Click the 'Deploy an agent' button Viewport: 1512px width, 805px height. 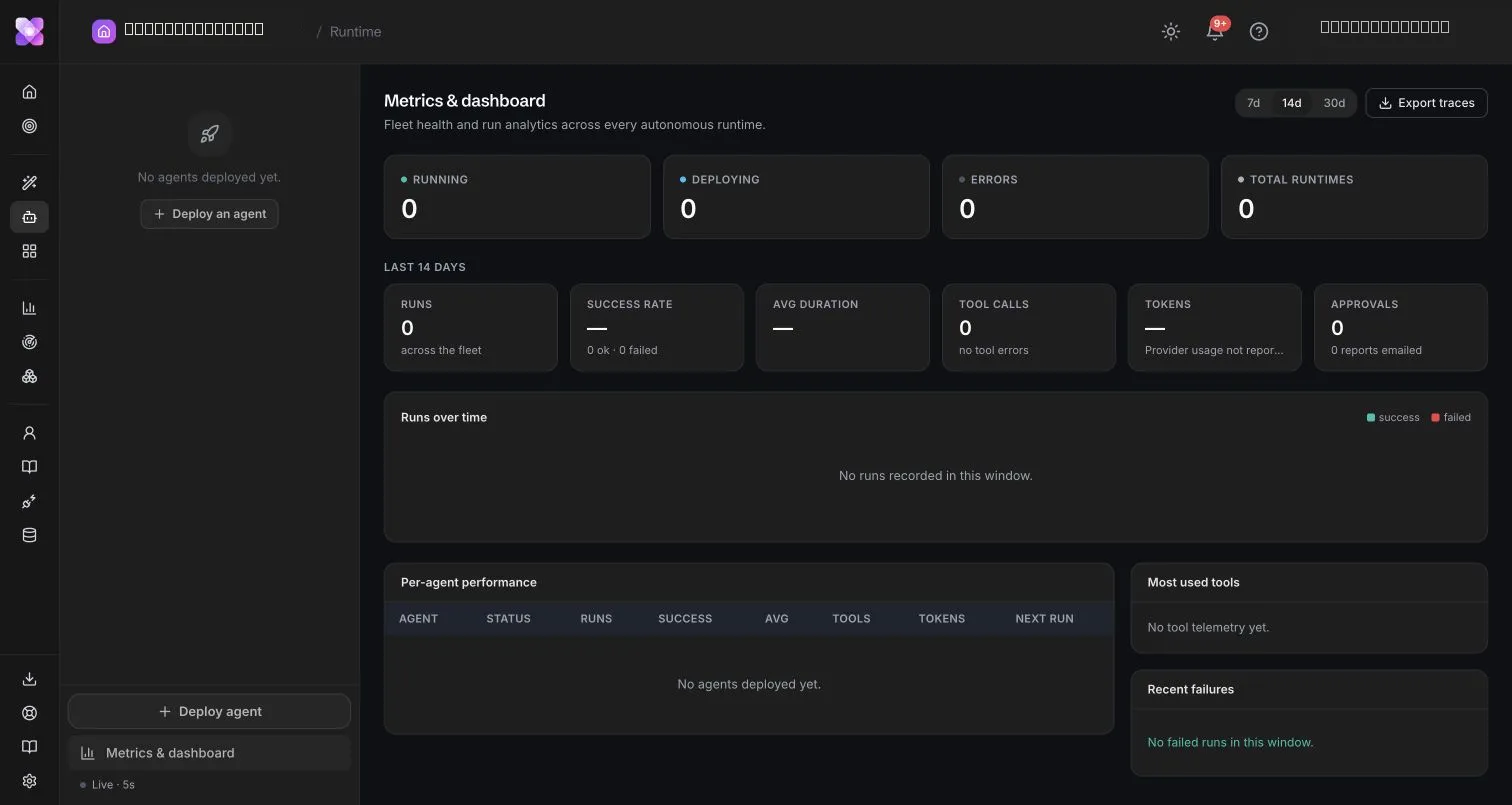pyautogui.click(x=209, y=214)
